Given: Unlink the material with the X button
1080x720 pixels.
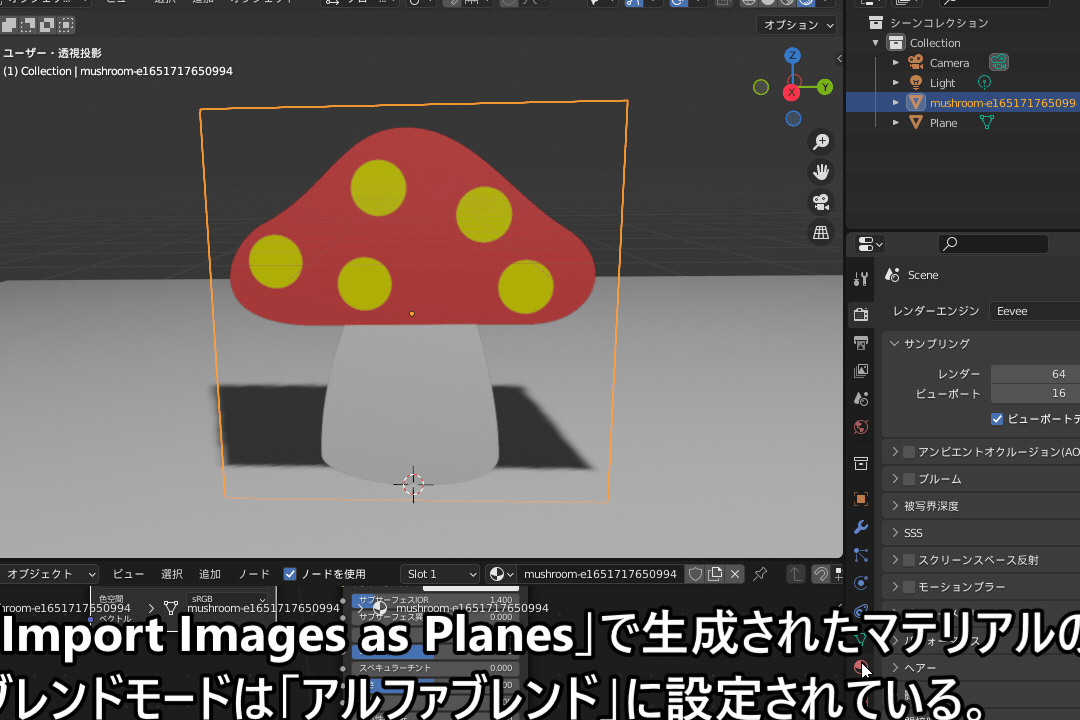Looking at the screenshot, I should [735, 573].
